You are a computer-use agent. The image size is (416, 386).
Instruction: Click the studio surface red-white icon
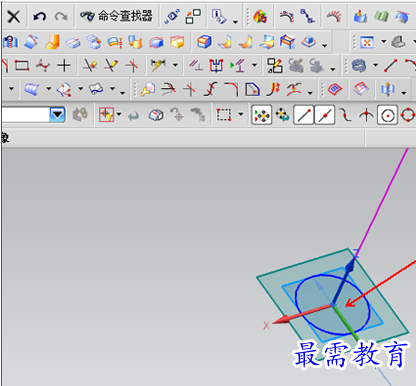click(x=64, y=89)
